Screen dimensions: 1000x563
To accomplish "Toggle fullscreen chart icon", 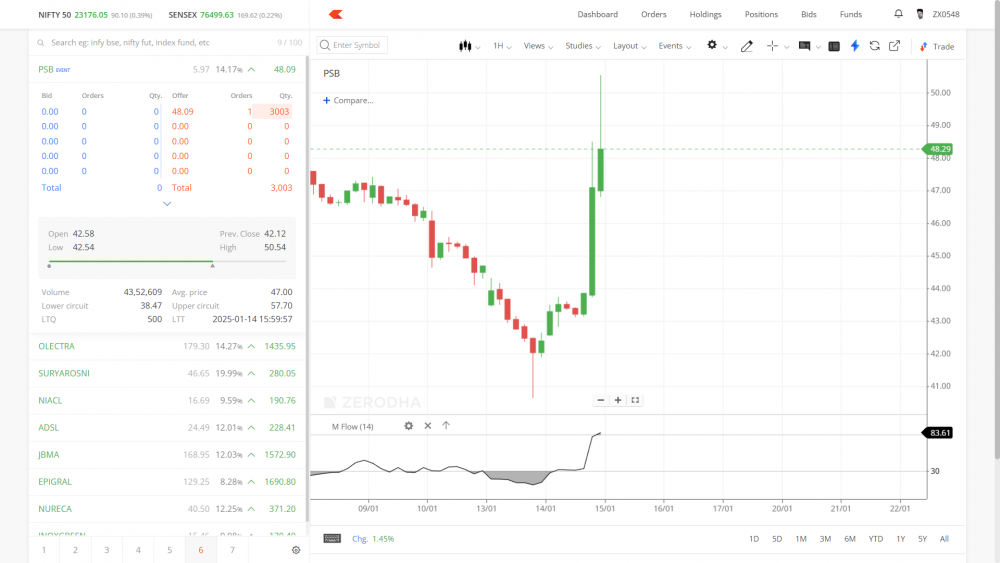I will (635, 400).
